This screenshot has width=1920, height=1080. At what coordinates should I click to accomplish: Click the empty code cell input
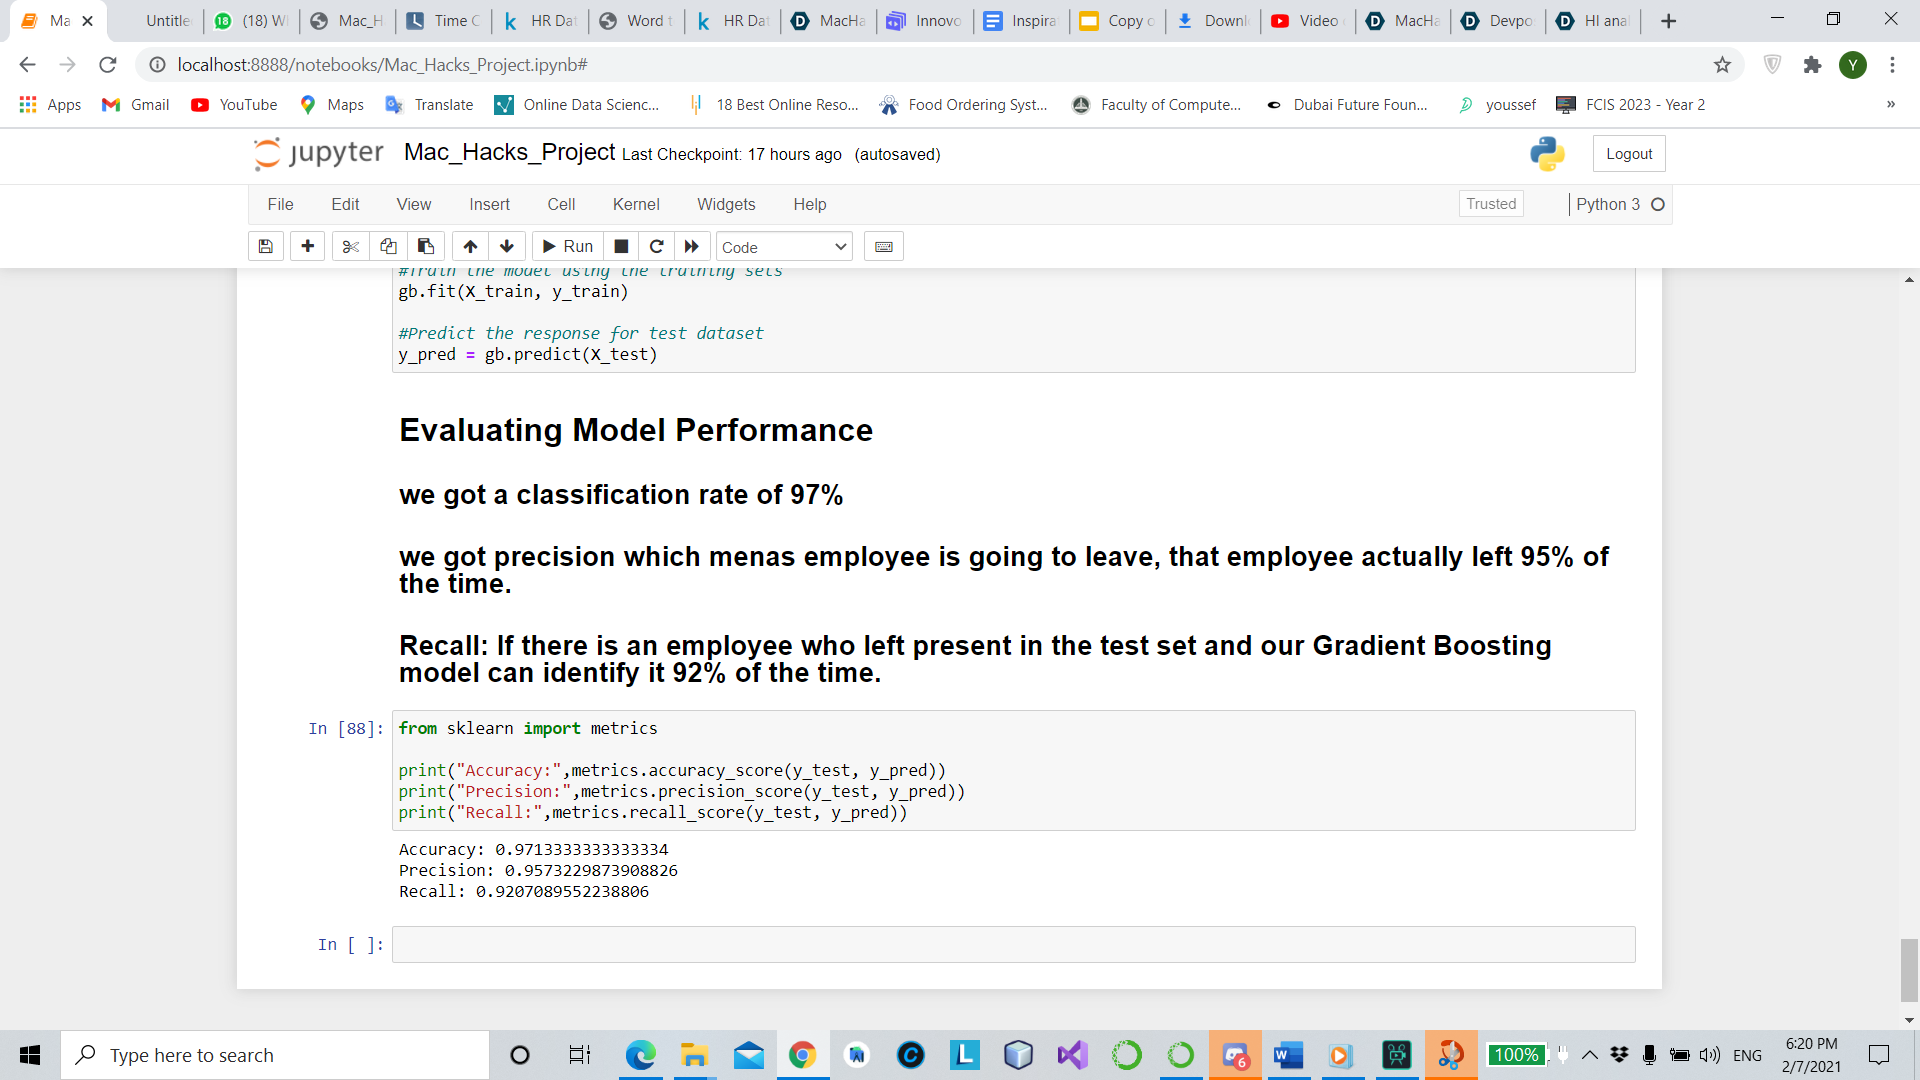[1012, 944]
